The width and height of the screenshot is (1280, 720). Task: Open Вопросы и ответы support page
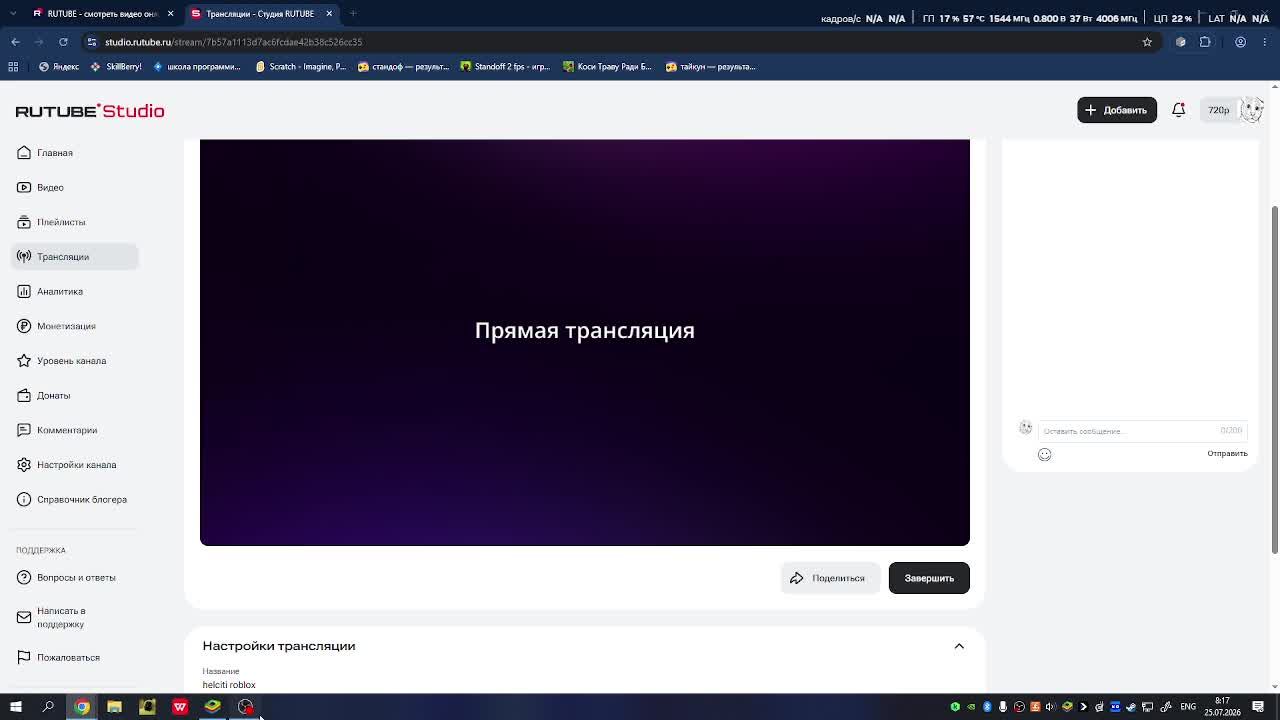[76, 578]
